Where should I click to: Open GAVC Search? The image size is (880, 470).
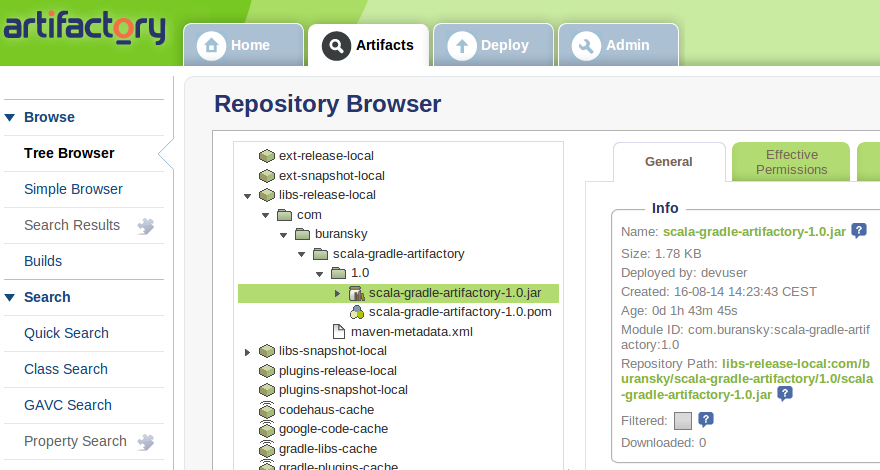(68, 405)
